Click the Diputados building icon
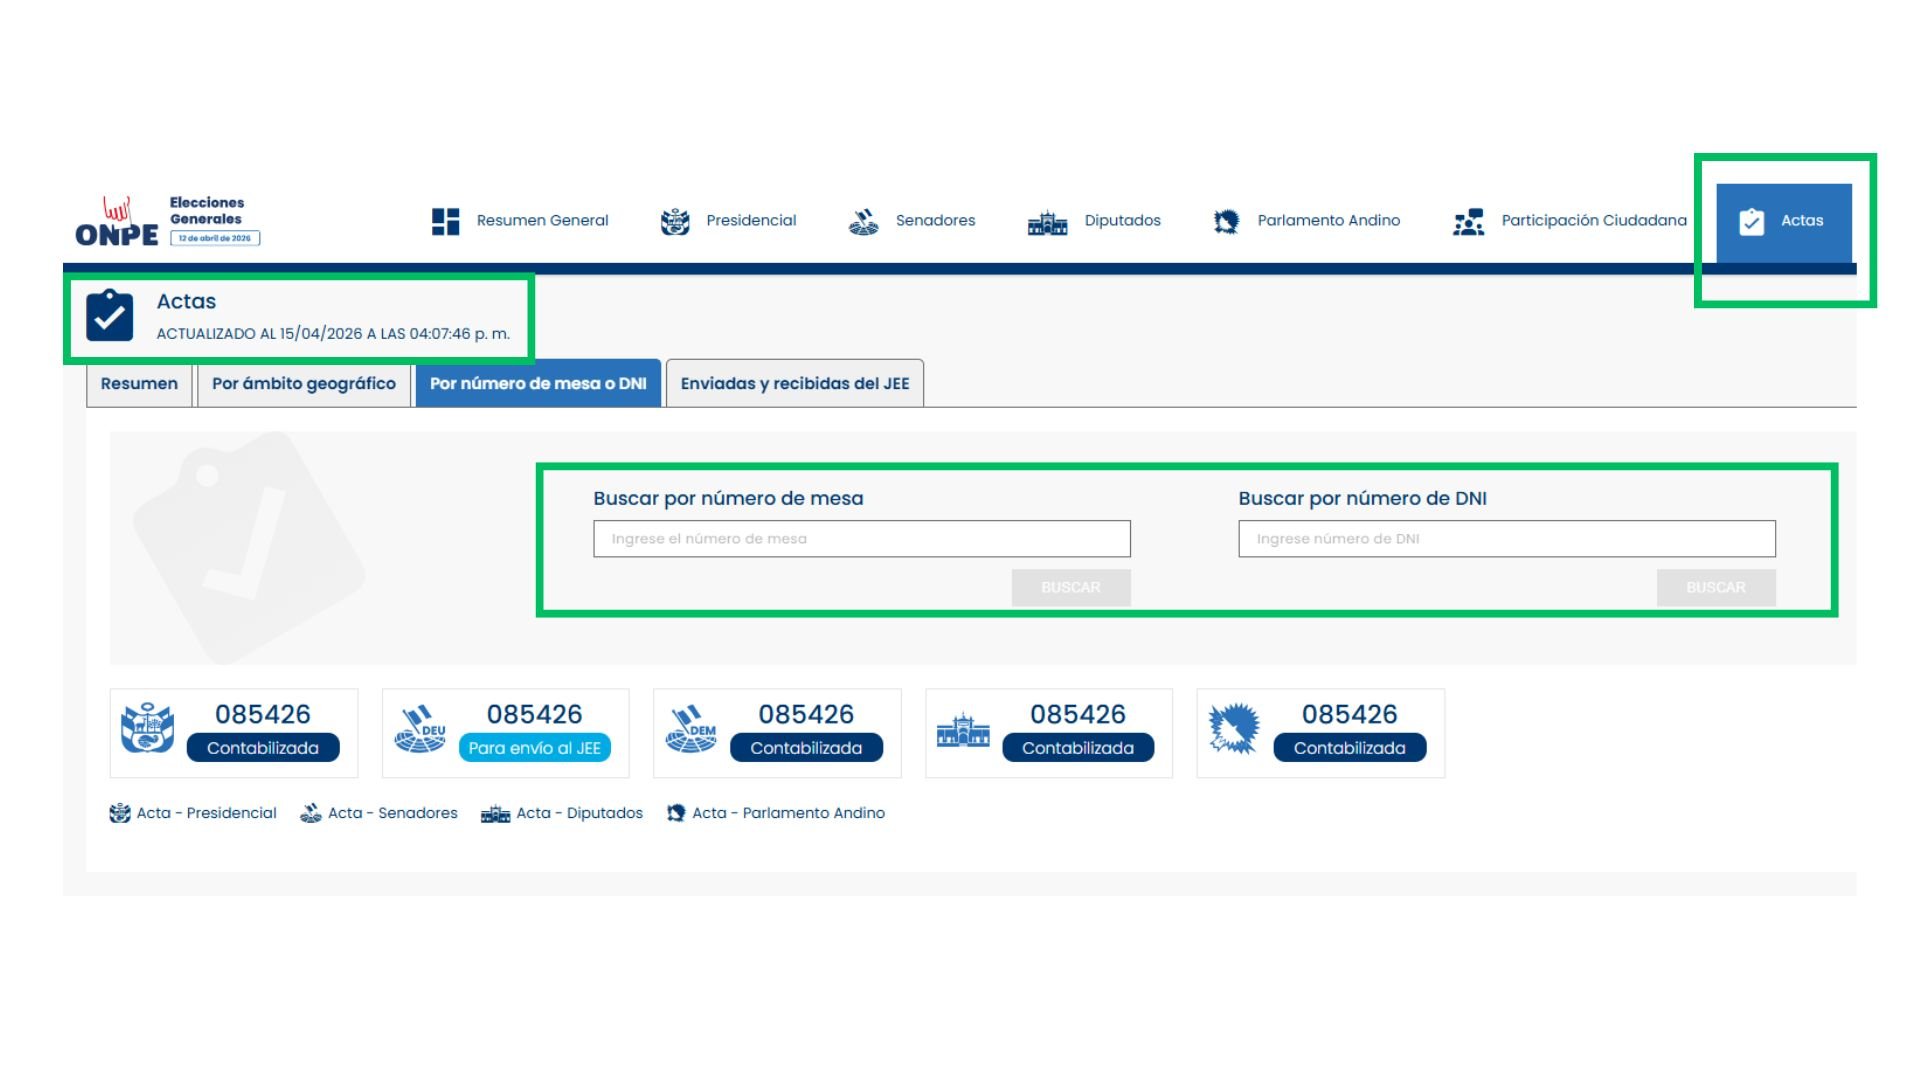Image resolution: width=1920 pixels, height=1080 pixels. click(x=1047, y=222)
